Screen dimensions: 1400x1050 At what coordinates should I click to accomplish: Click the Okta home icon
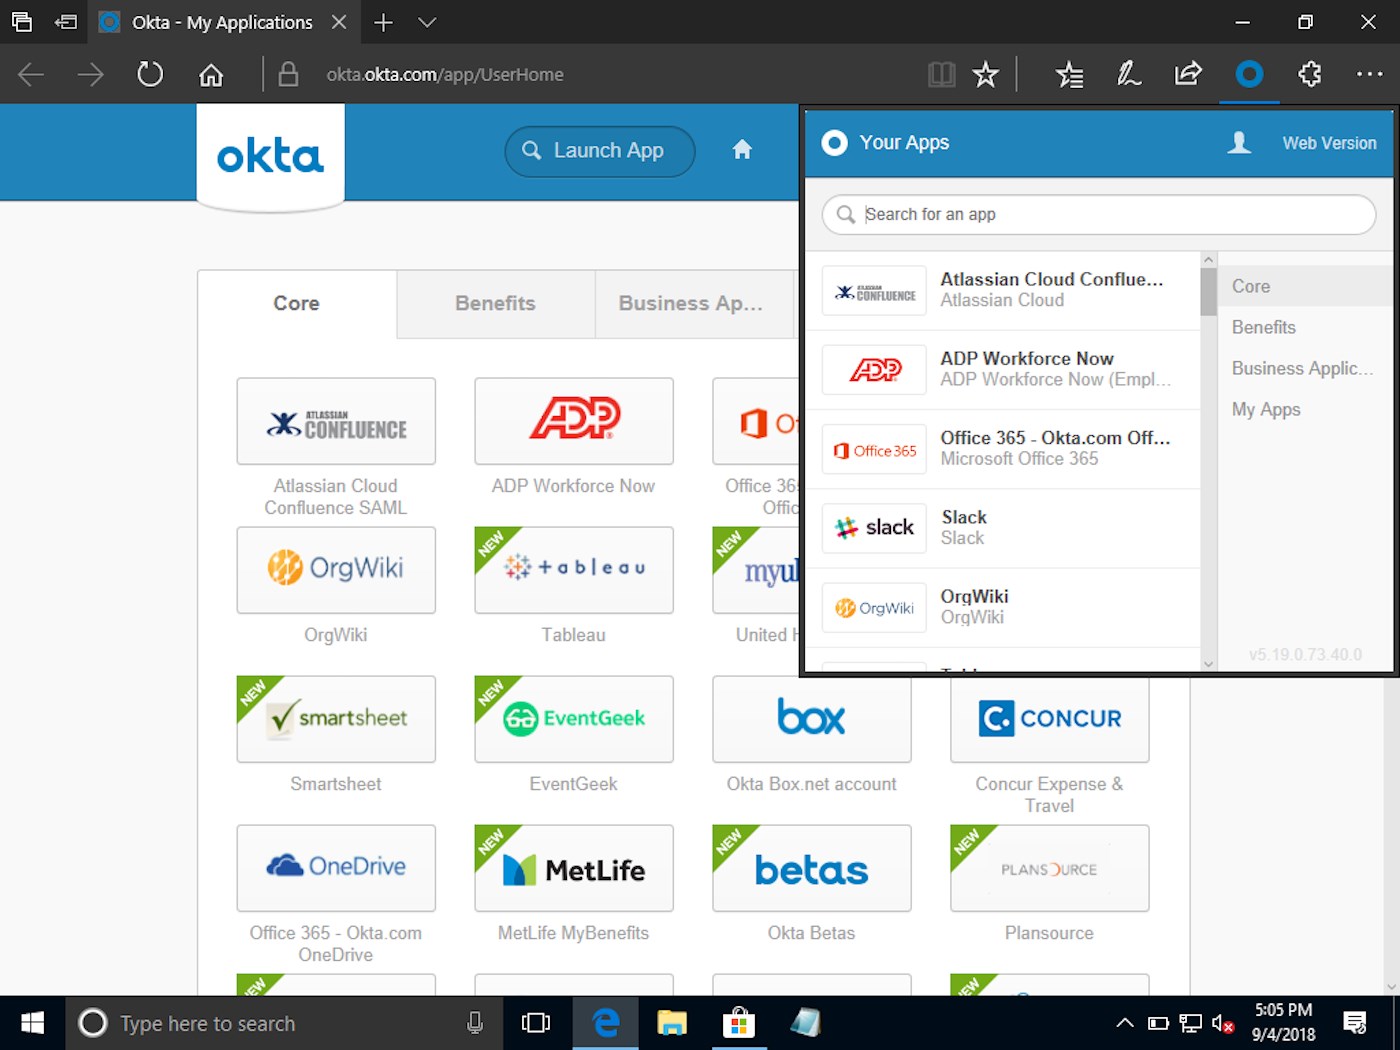click(742, 150)
